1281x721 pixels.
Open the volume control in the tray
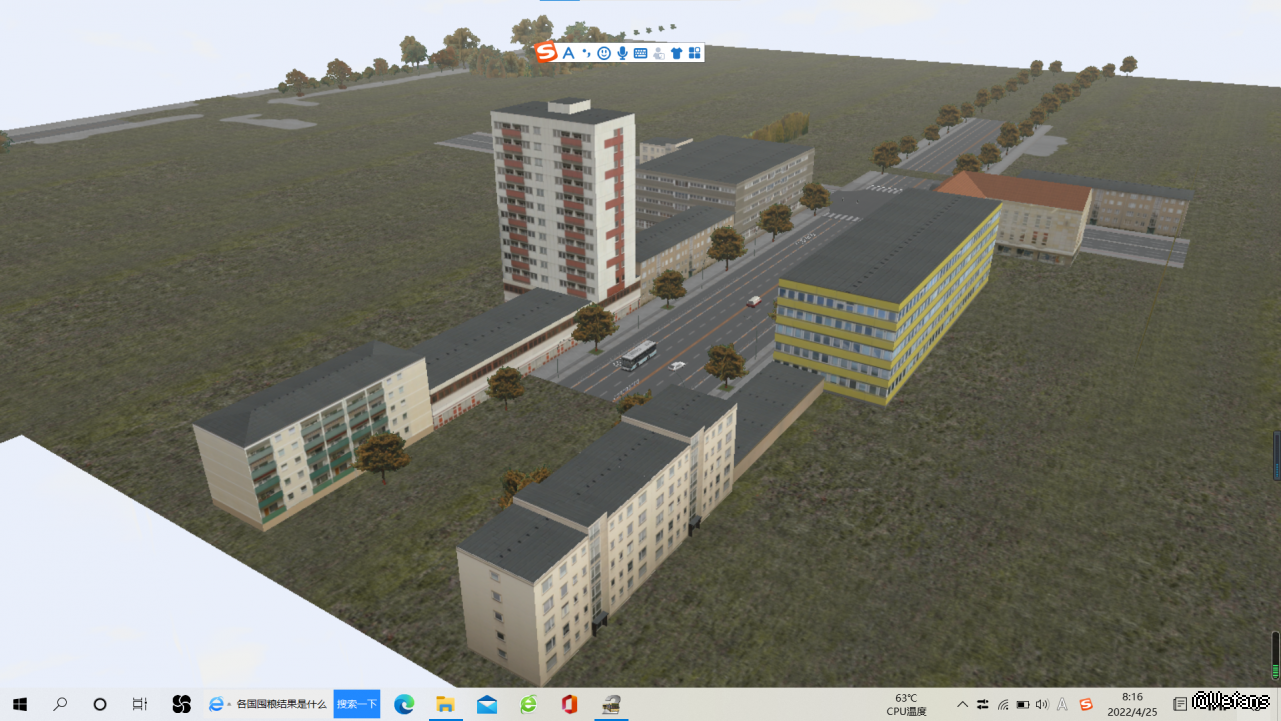[x=1042, y=704]
